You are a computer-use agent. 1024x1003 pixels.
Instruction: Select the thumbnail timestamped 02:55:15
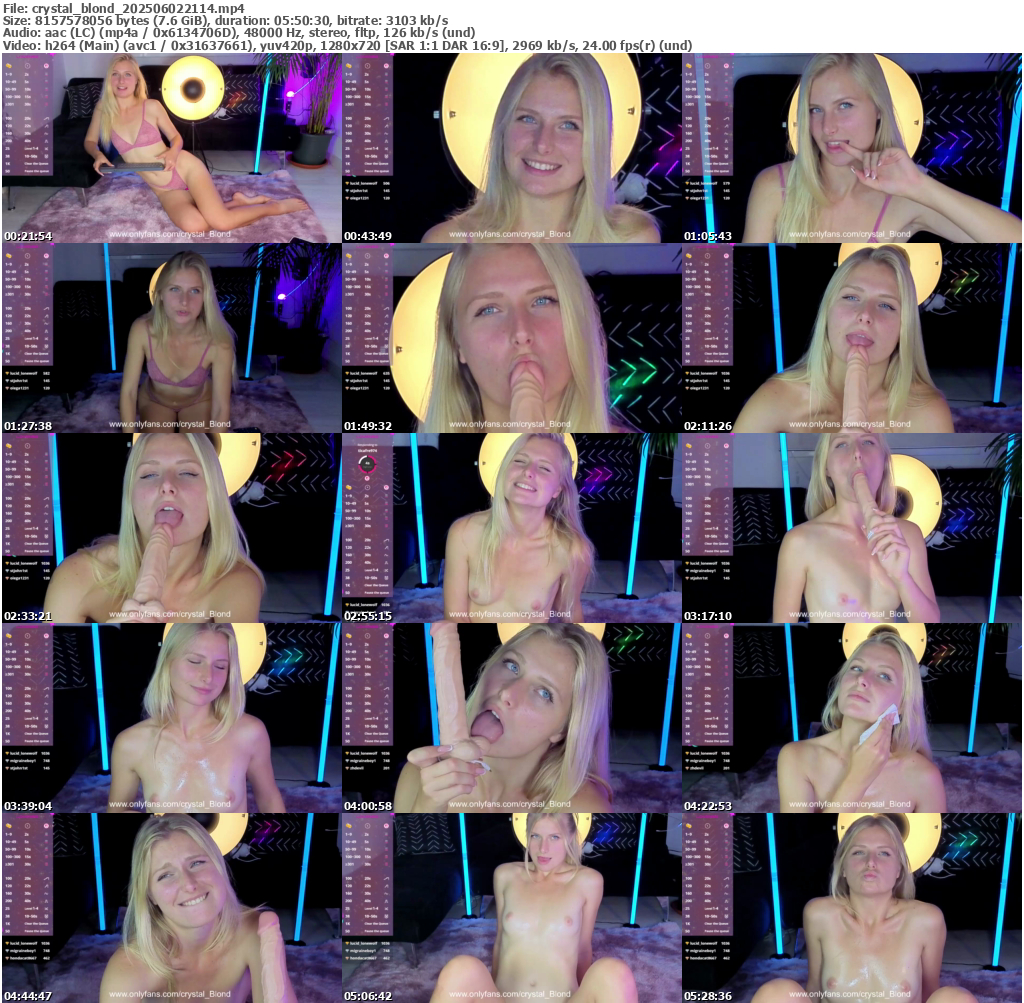point(511,528)
